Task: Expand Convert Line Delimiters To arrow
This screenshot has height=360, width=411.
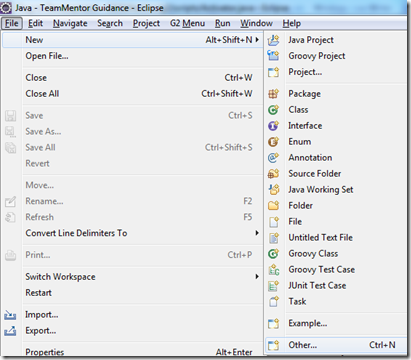Action: click(257, 233)
